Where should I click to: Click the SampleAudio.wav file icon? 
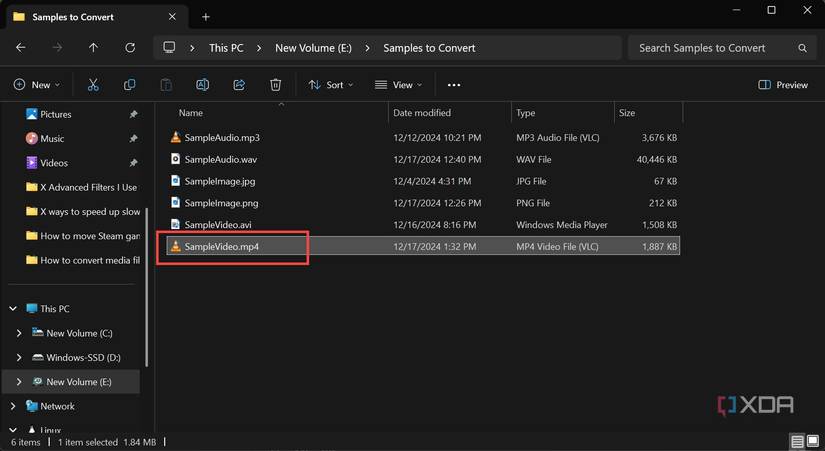[176, 159]
